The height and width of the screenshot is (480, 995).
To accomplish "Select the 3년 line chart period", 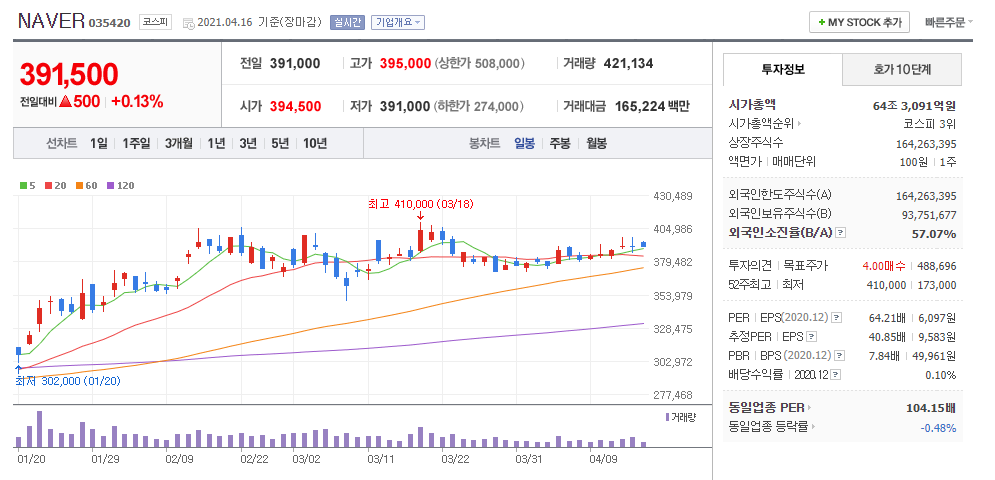I will tap(247, 143).
